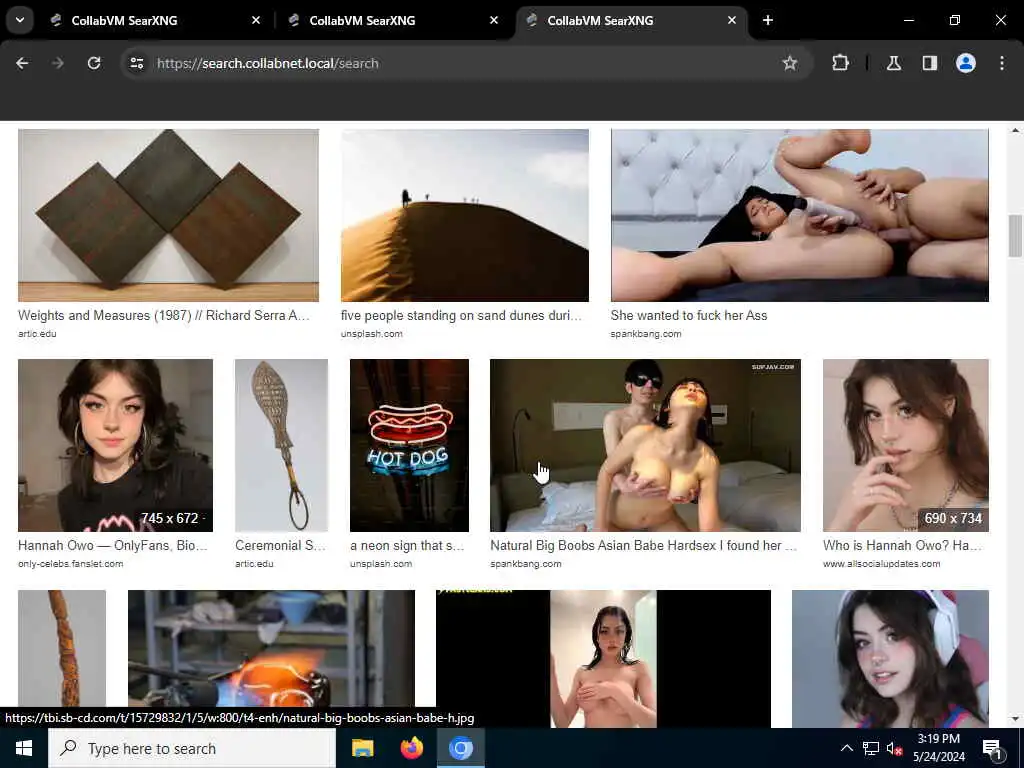The image size is (1024, 768).
Task: Visit only-celebs.fanslet.com source link
Action: 71,564
